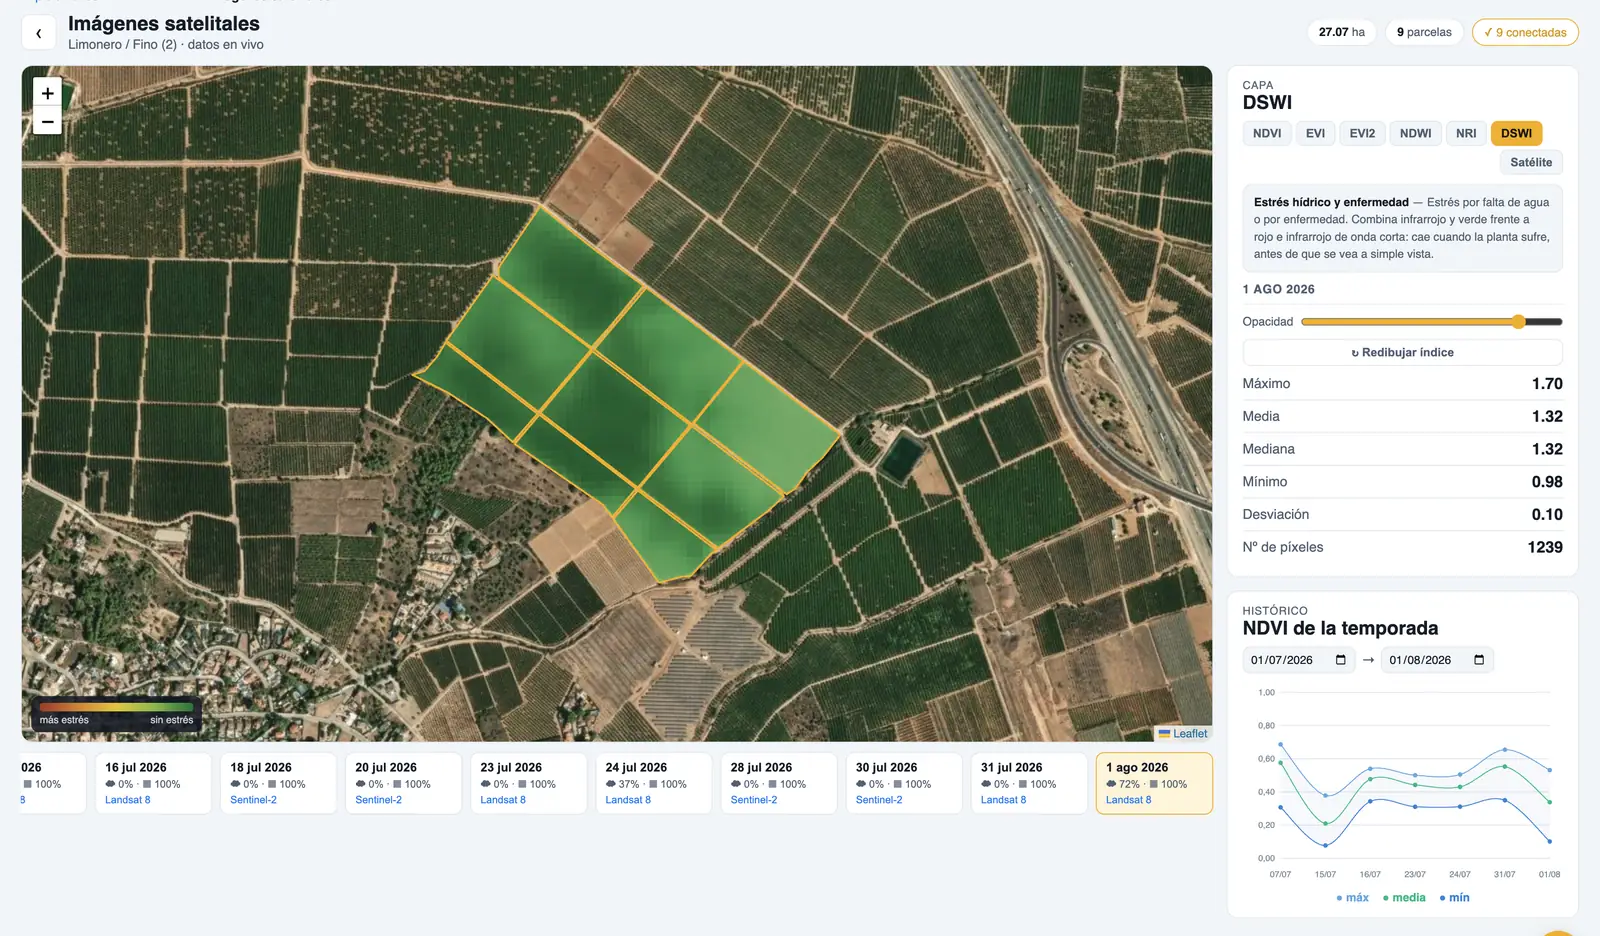Click the Media value 1.32

click(1547, 416)
